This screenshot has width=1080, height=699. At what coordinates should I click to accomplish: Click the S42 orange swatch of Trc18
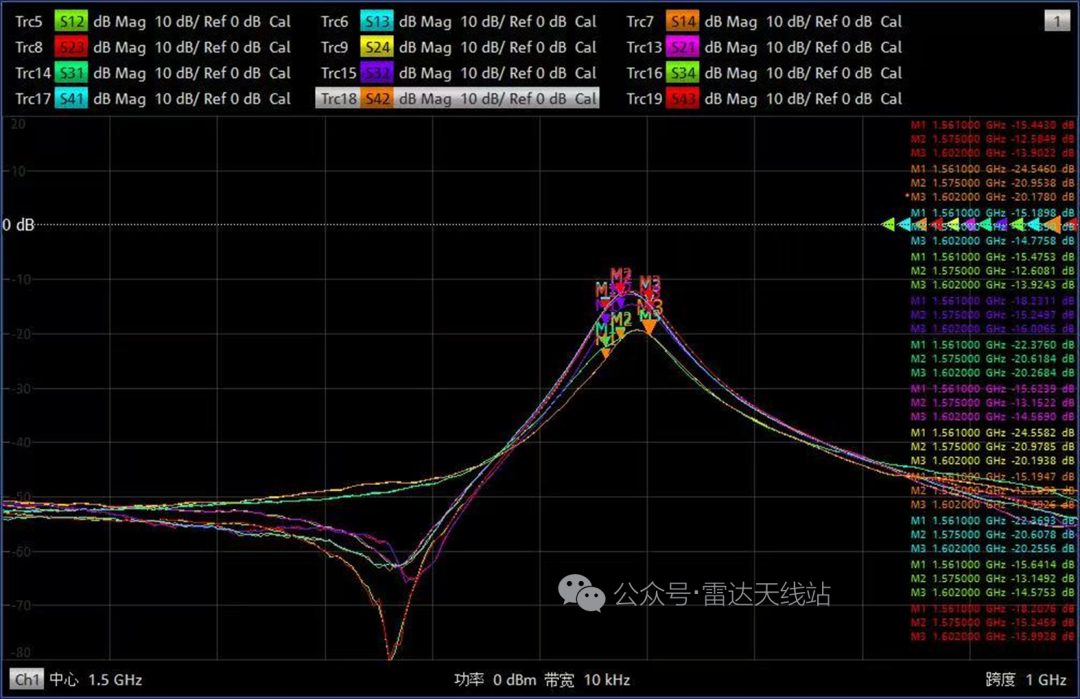(377, 99)
